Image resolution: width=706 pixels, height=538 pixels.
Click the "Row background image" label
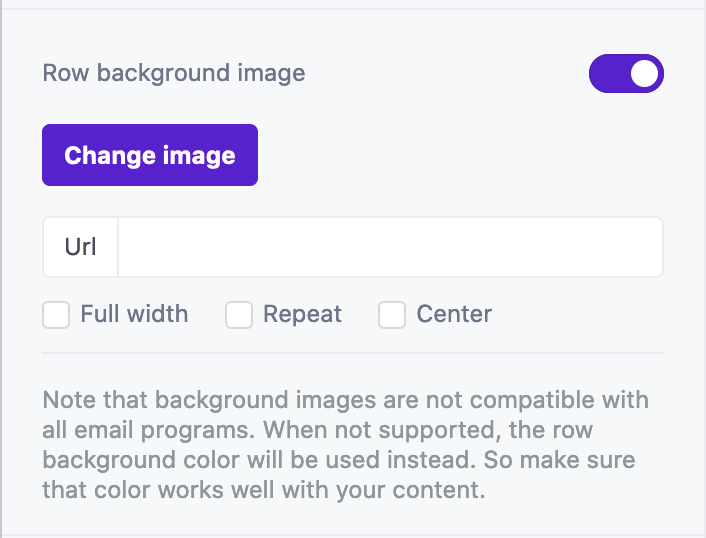pos(174,73)
